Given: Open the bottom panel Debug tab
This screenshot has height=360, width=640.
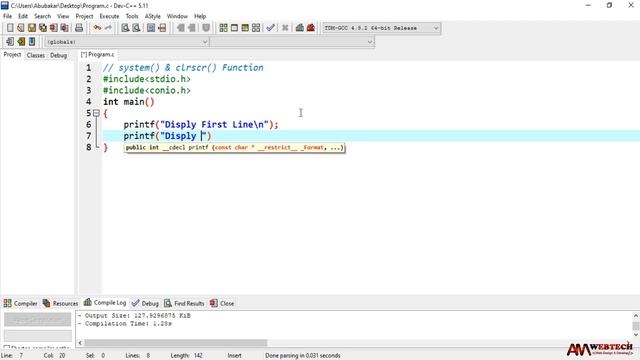Looking at the screenshot, I should pyautogui.click(x=145, y=303).
